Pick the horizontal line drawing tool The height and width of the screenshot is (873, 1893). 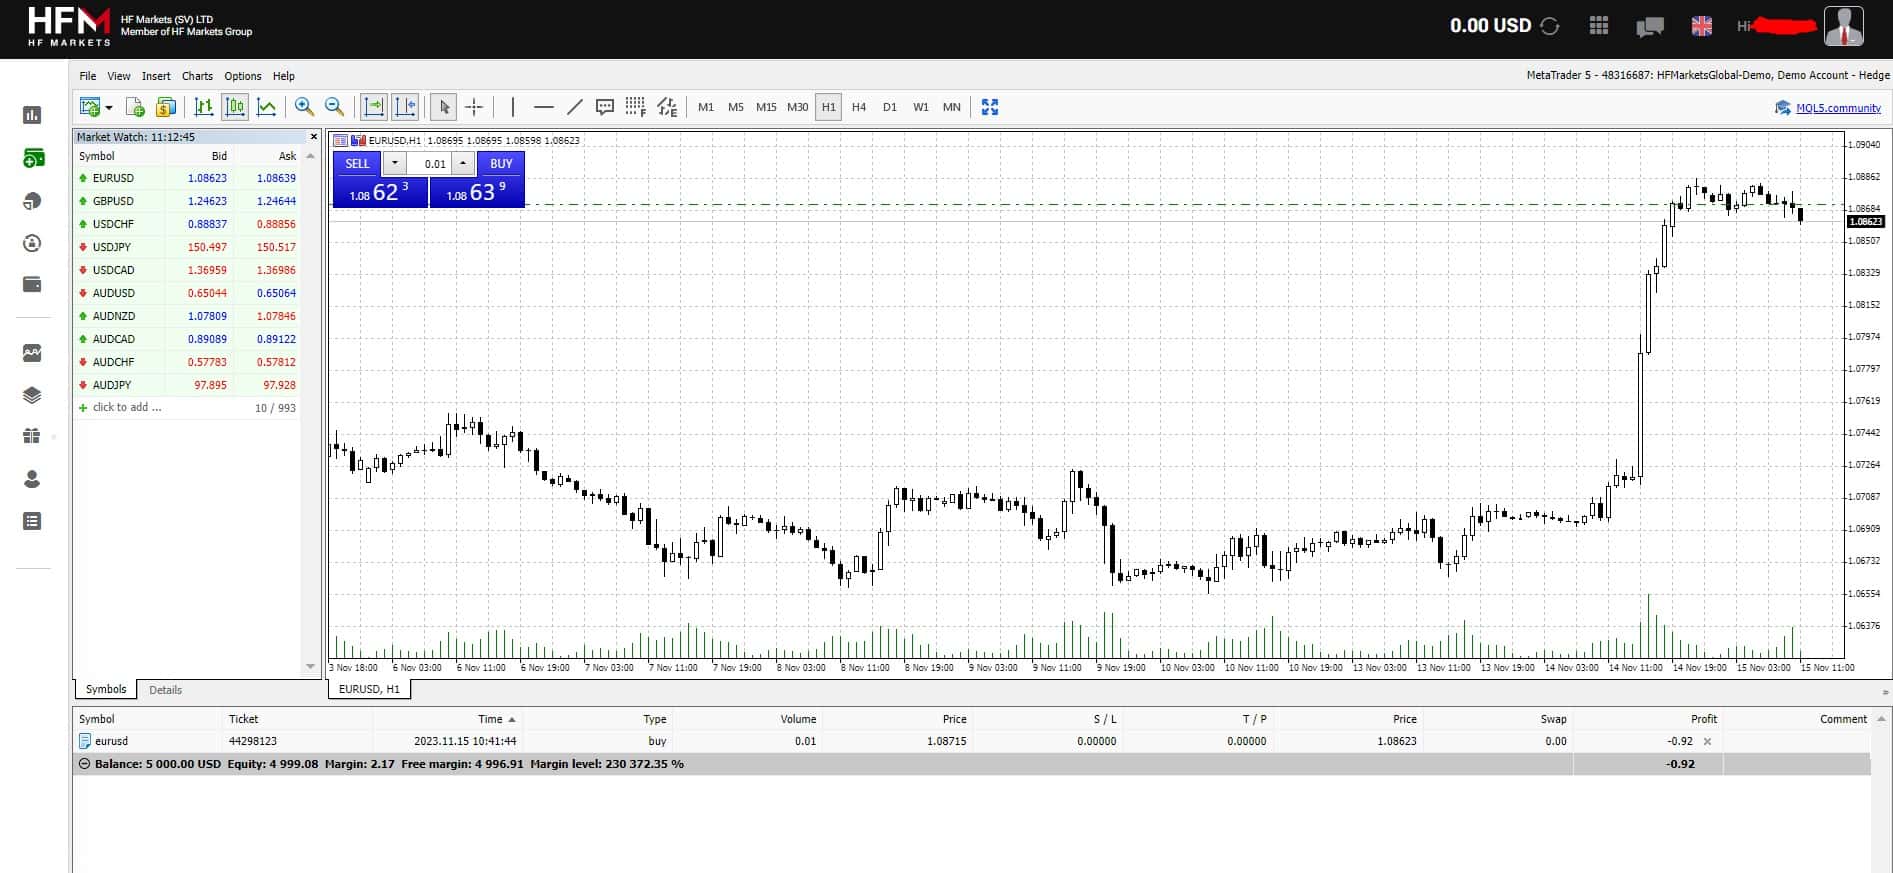click(x=544, y=107)
